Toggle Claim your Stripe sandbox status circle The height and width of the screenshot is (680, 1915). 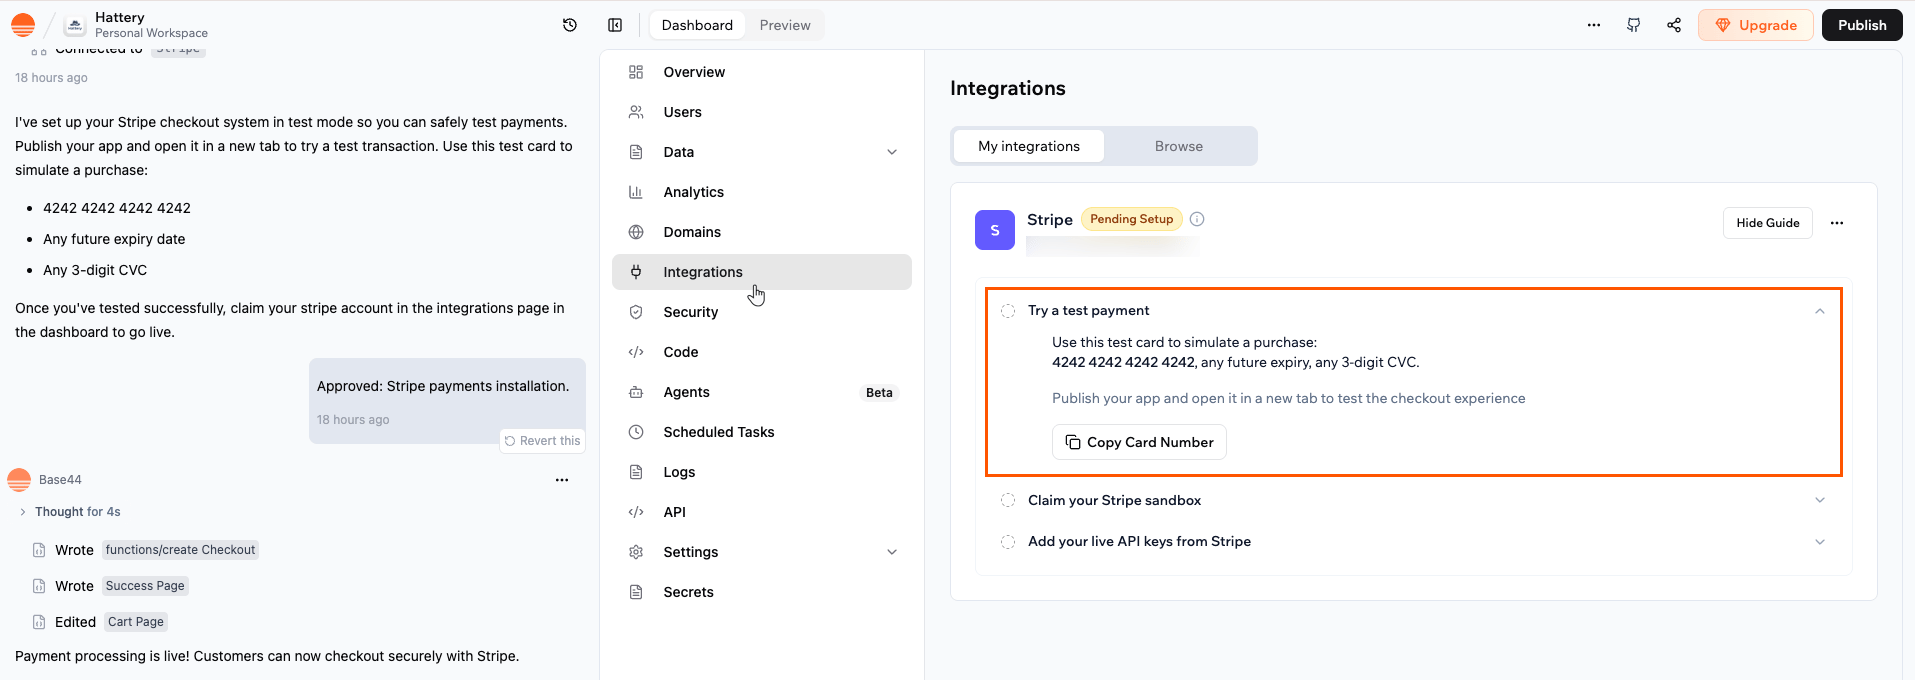pos(1008,500)
